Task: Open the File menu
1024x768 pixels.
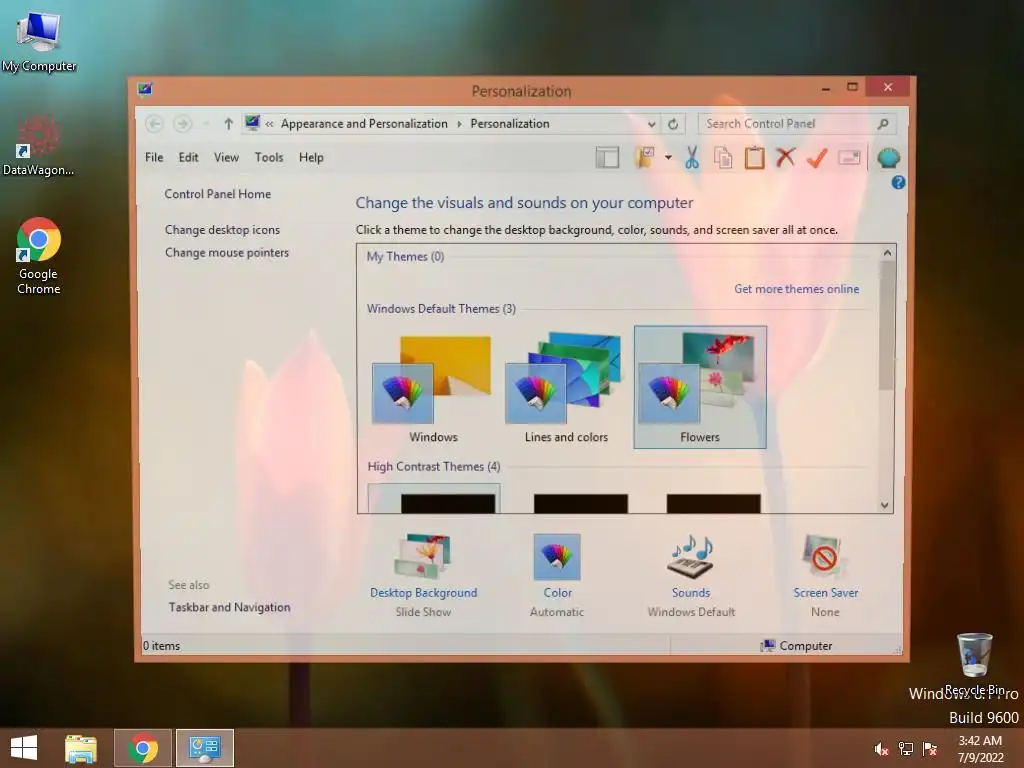Action: click(x=154, y=157)
